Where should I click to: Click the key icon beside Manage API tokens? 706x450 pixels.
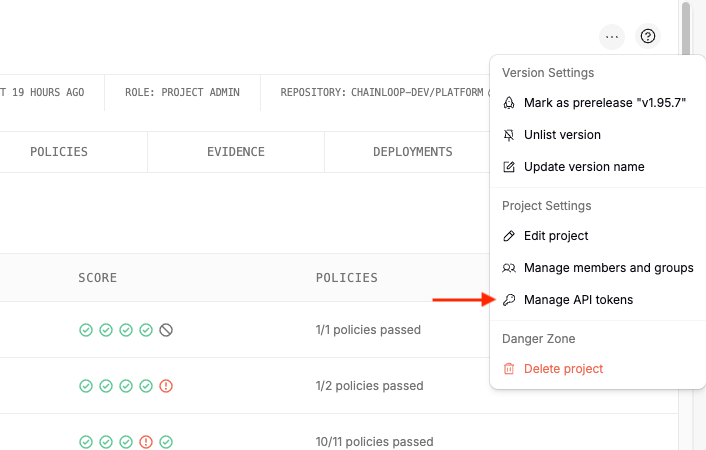(x=509, y=300)
